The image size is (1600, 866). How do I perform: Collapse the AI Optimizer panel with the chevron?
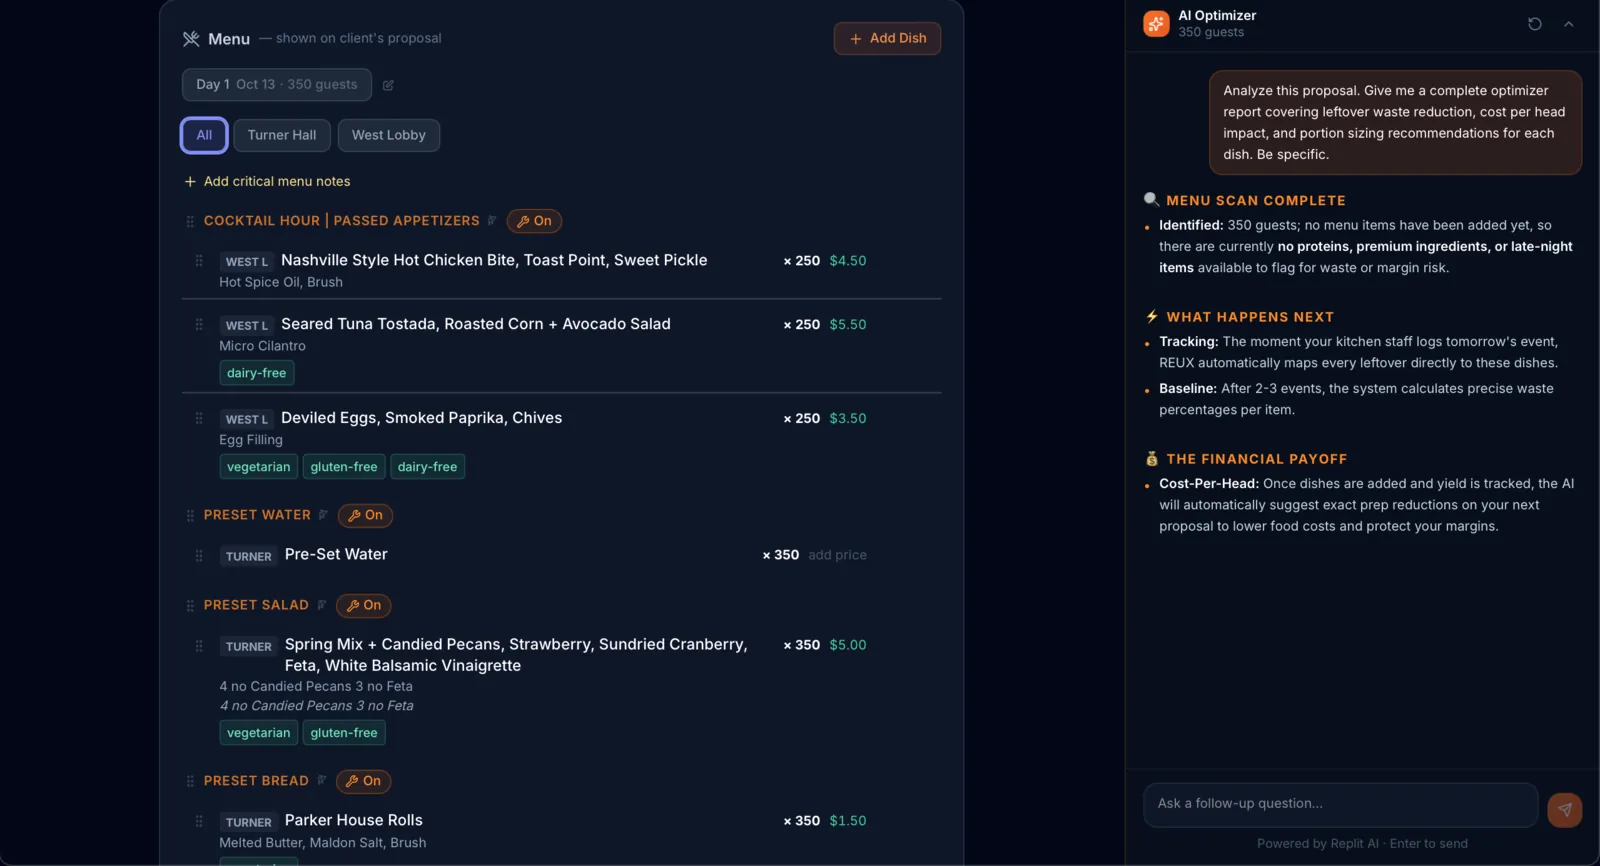pos(1568,24)
